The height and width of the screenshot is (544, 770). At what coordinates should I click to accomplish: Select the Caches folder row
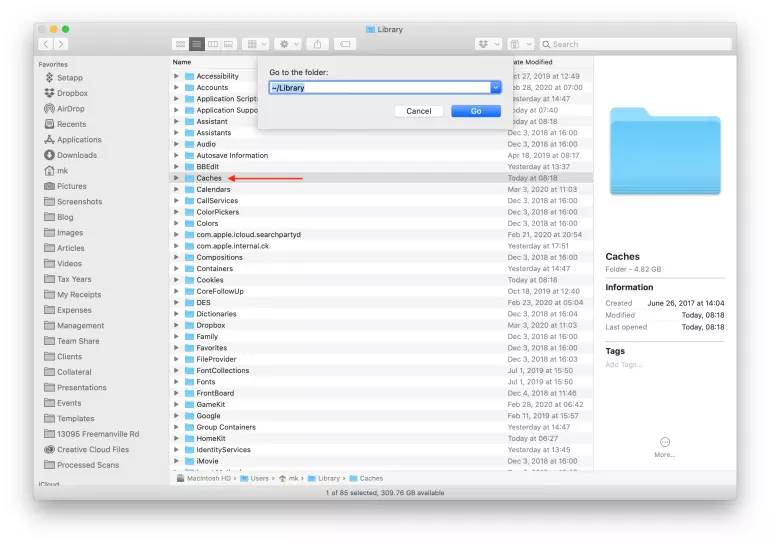(x=381, y=178)
